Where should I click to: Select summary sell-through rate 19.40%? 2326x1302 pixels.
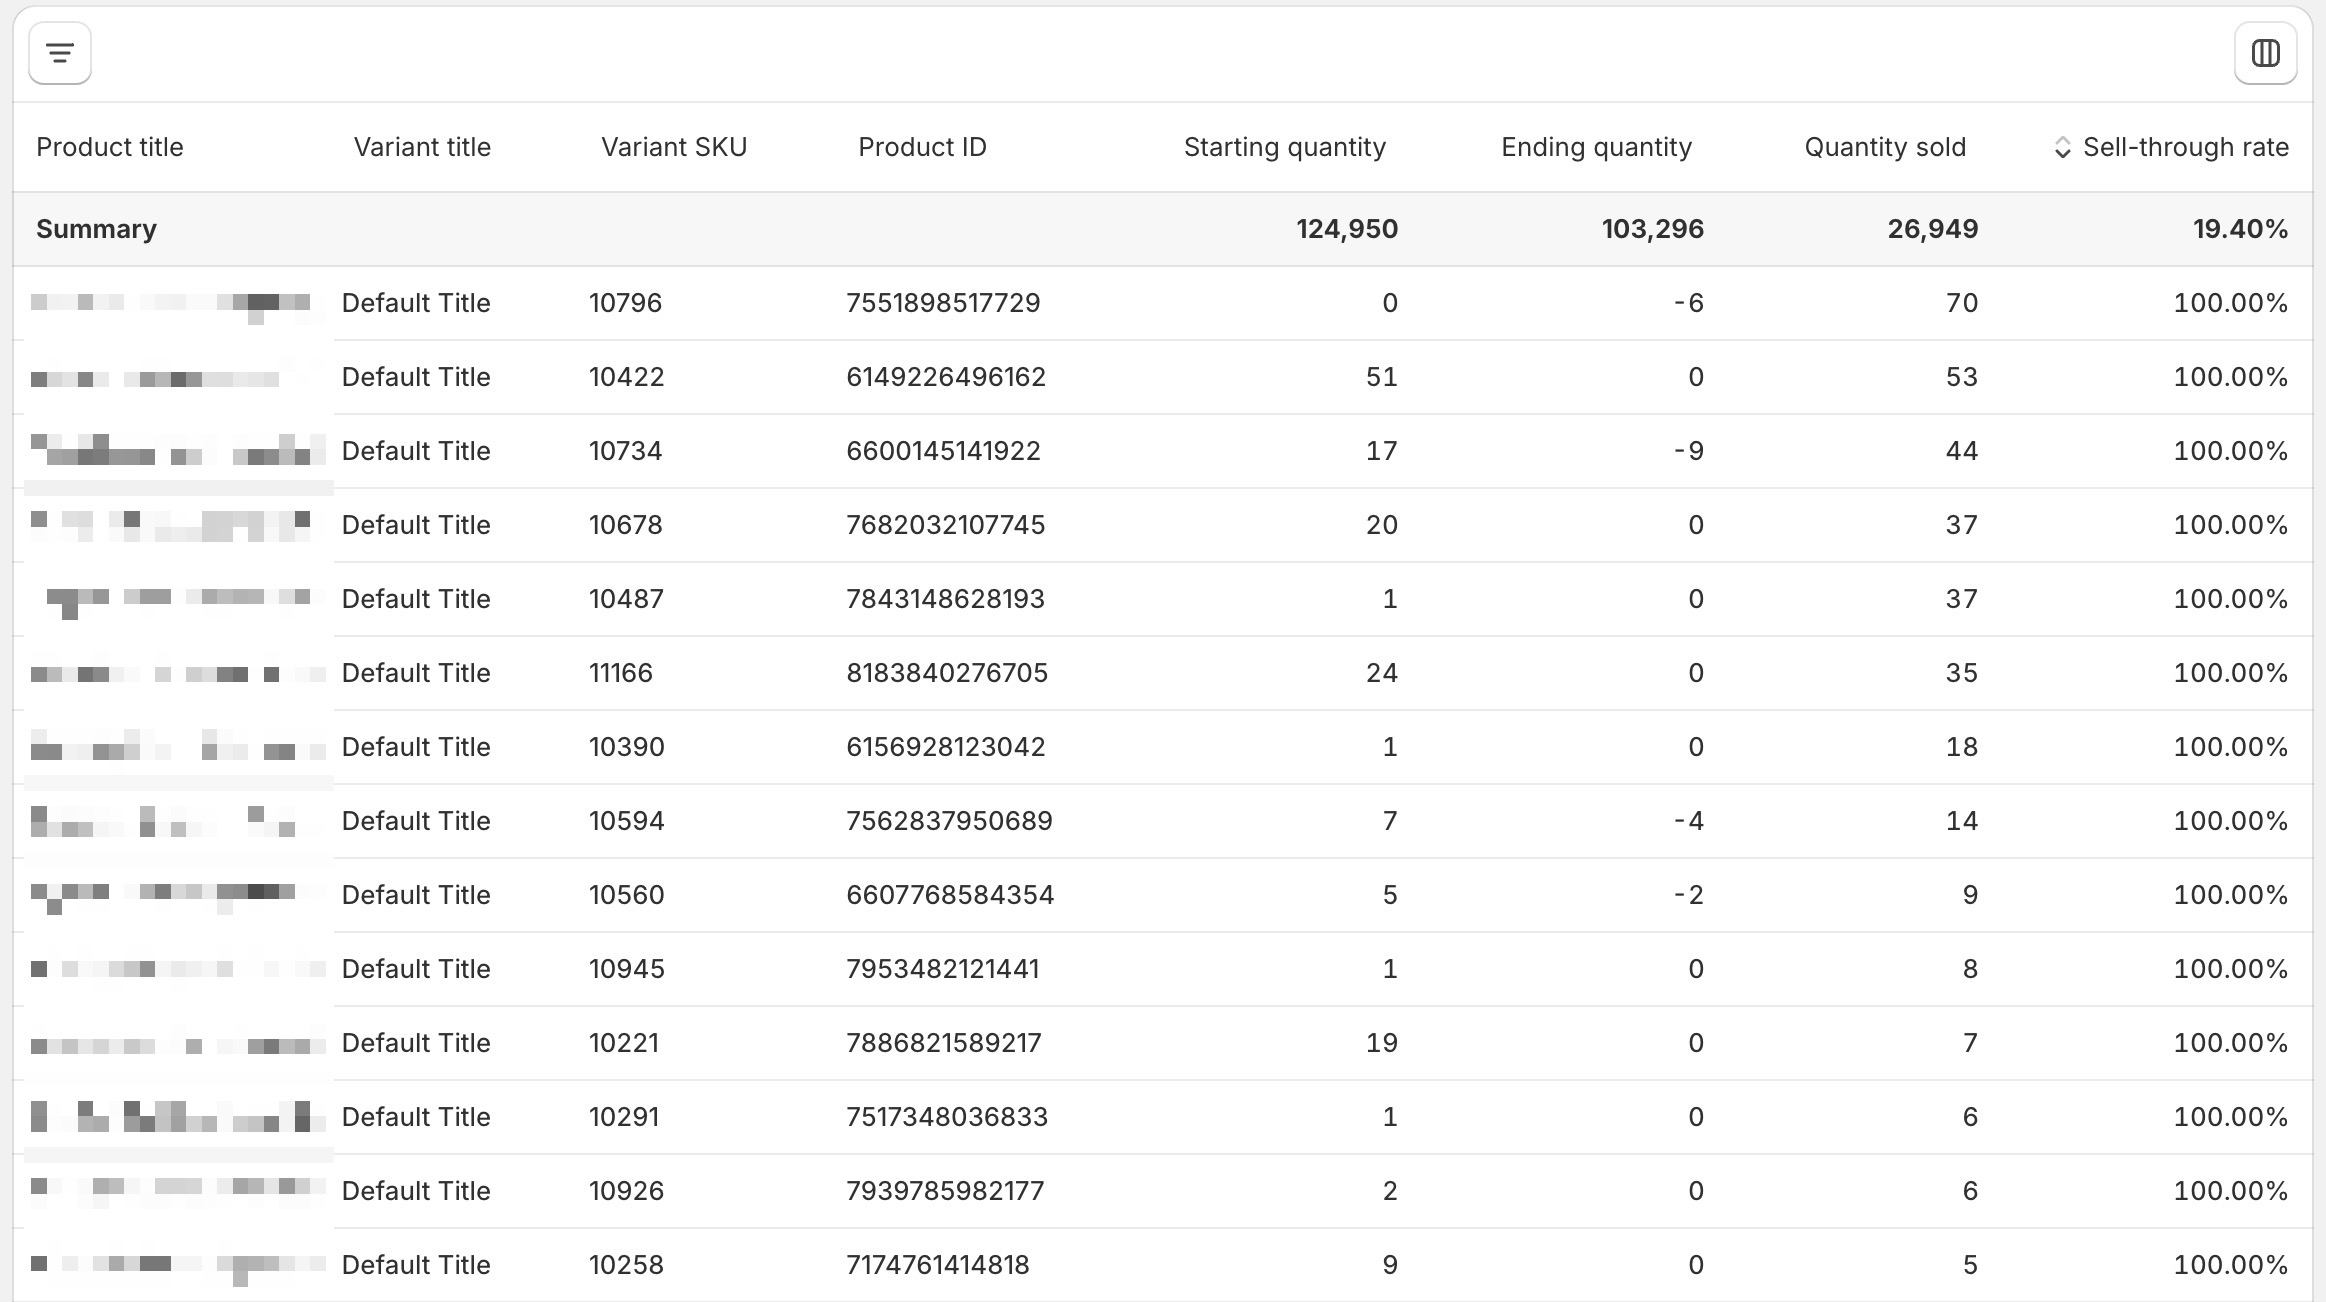click(x=2240, y=229)
